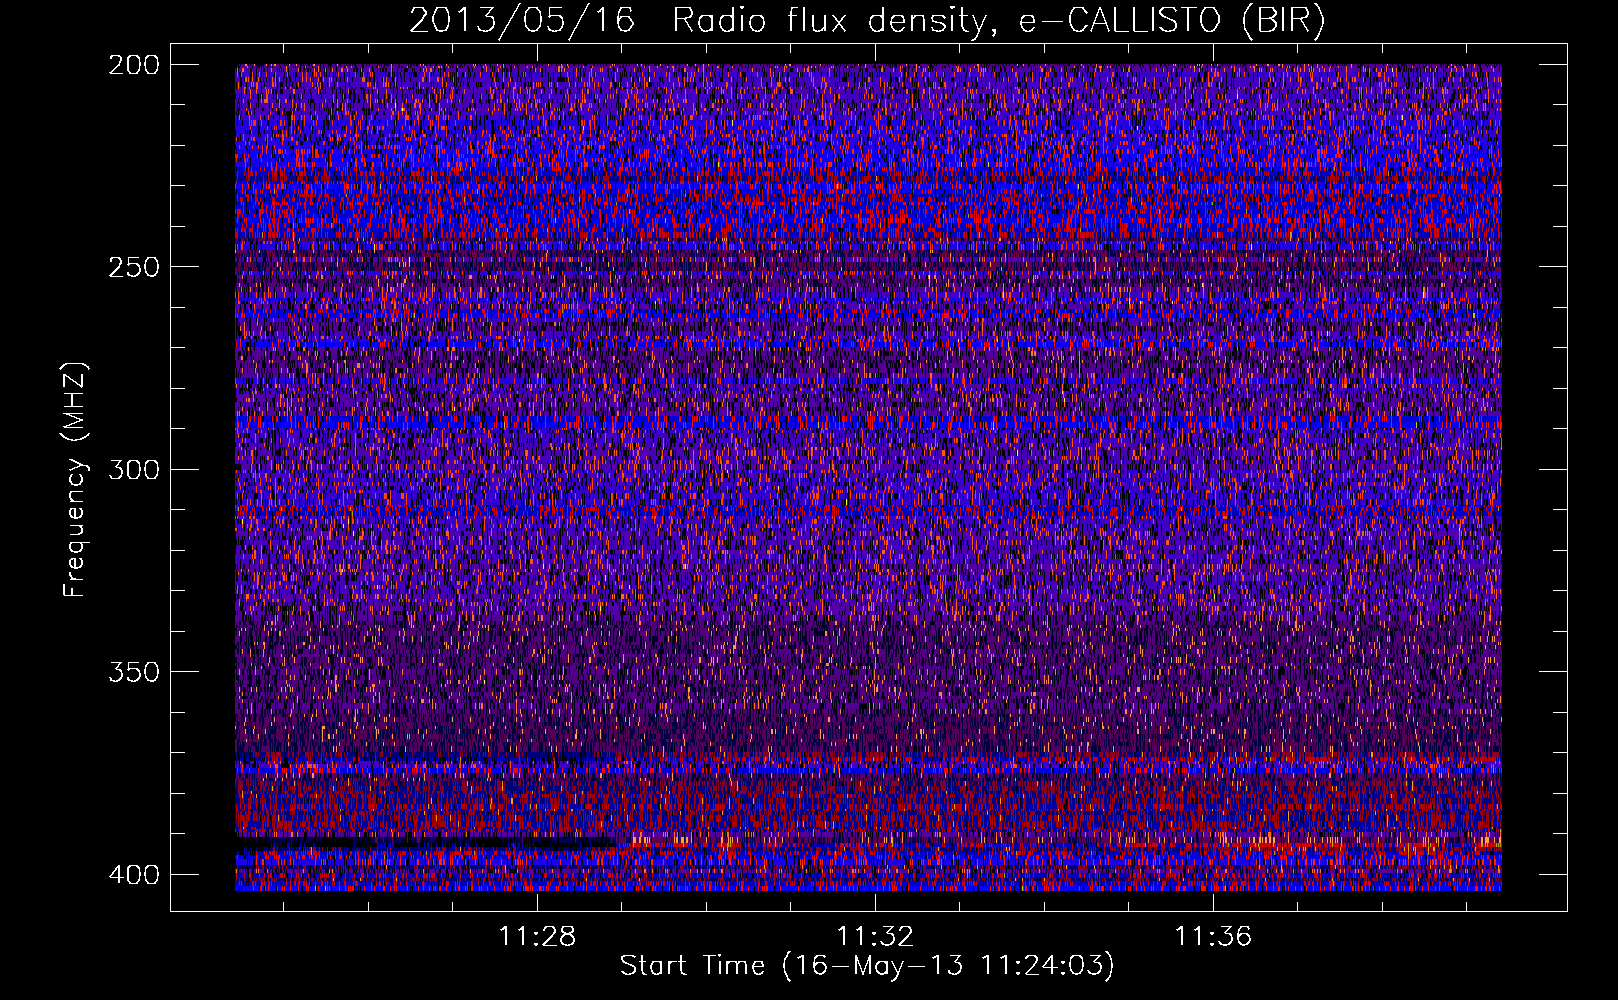Click the 400 frequency tick label
Image resolution: width=1618 pixels, height=1000 pixels.
click(133, 874)
